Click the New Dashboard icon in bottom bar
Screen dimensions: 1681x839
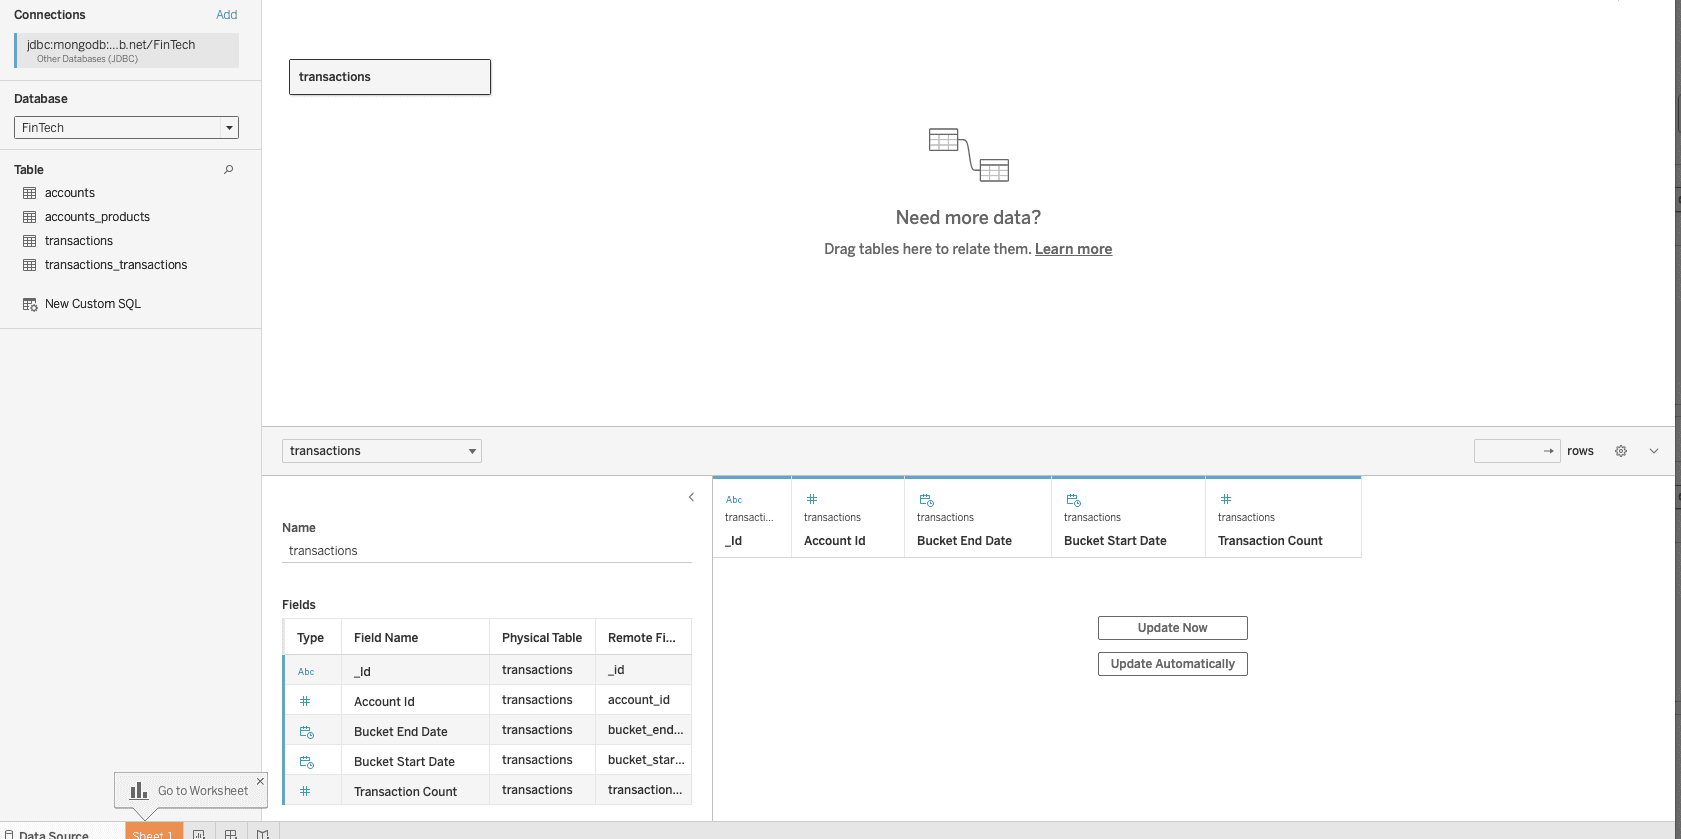(231, 833)
